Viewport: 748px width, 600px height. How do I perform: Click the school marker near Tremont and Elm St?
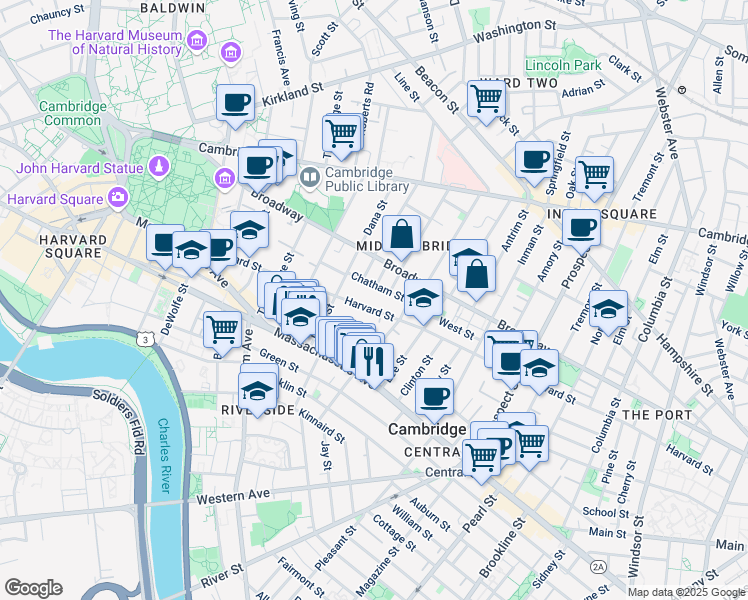coord(608,312)
